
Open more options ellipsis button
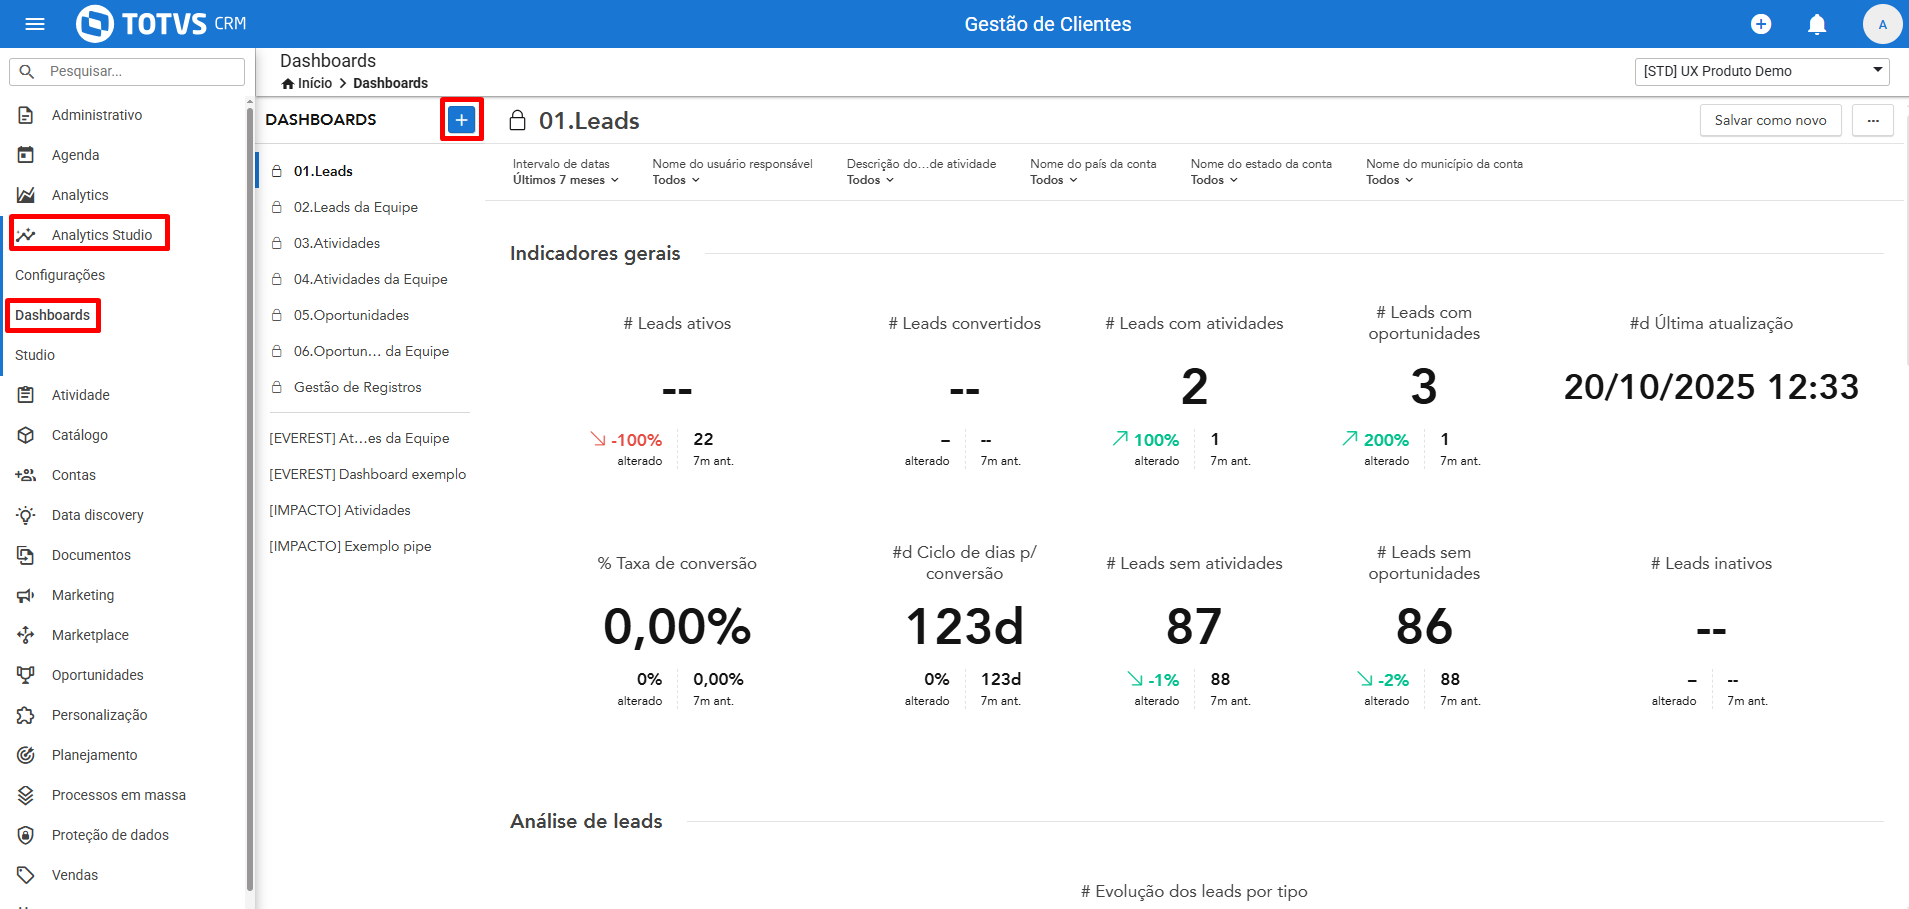tap(1873, 120)
